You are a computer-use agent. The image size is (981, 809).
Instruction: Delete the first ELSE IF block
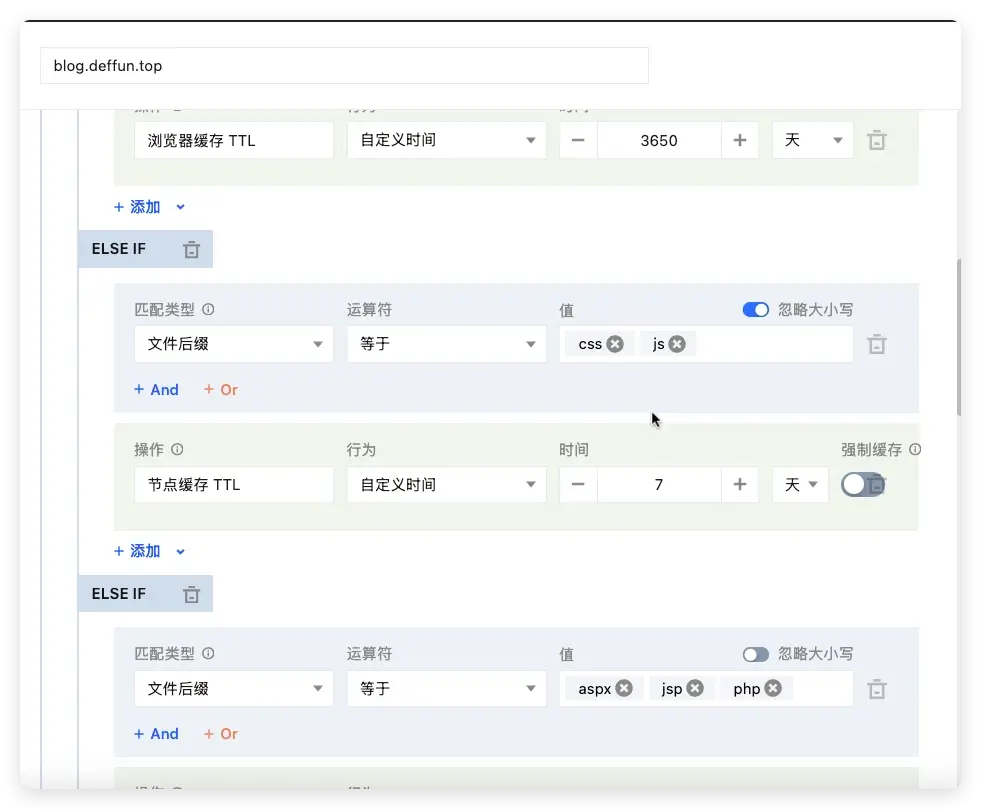point(191,249)
